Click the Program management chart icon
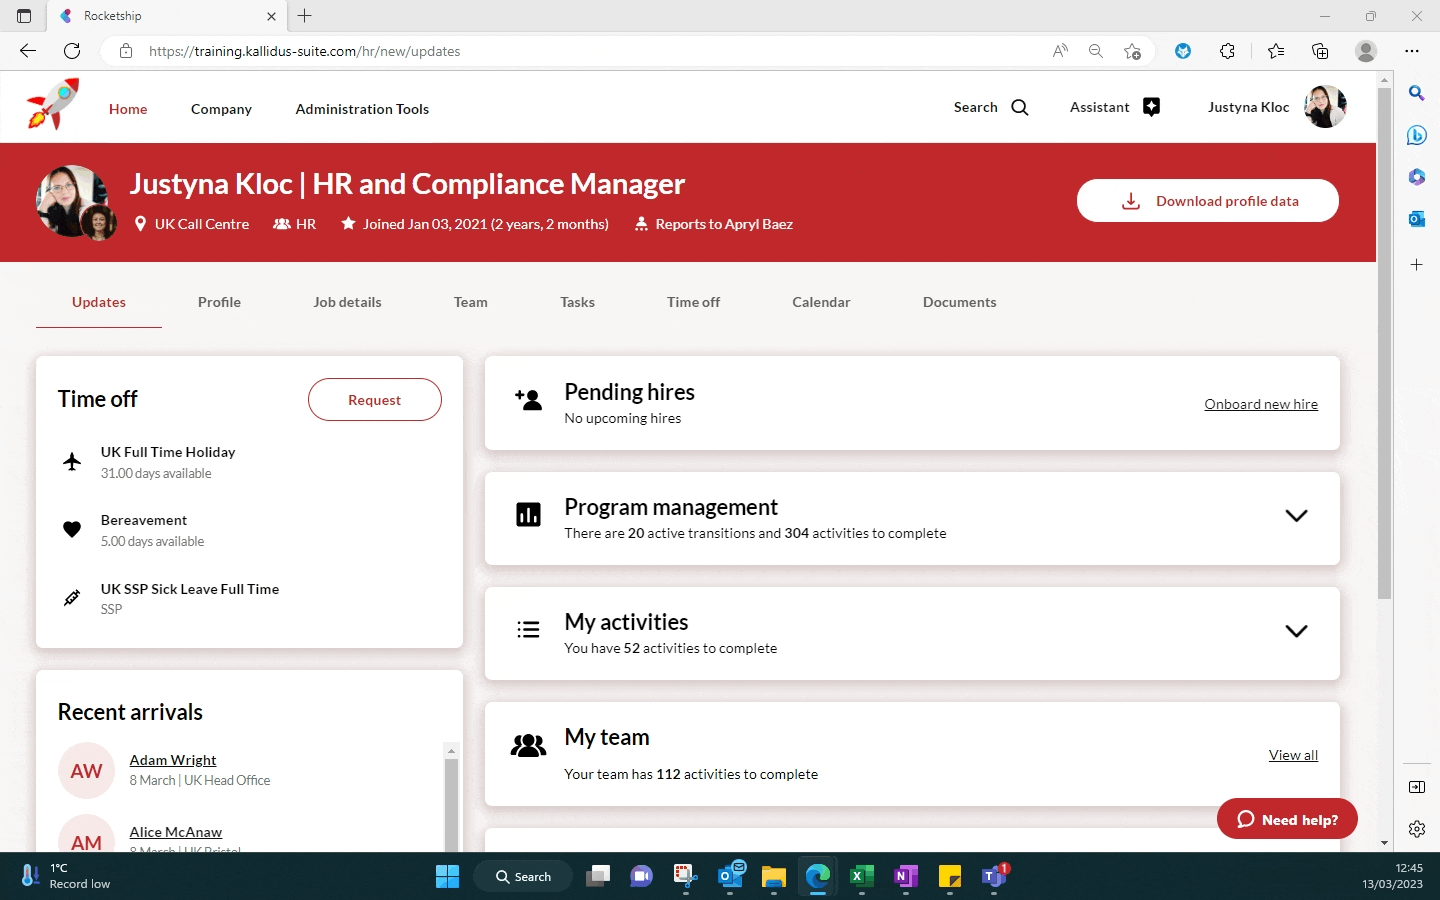 pos(528,515)
